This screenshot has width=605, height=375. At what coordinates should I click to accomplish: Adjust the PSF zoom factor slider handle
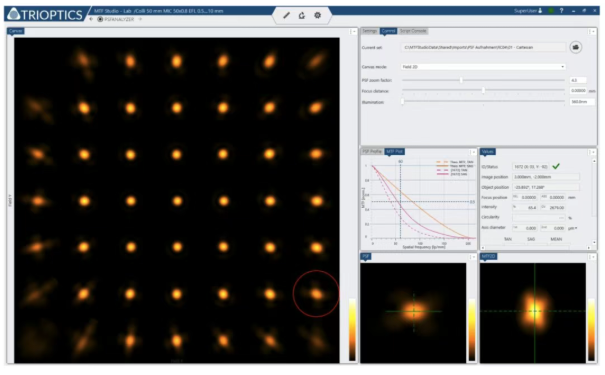[461, 80]
